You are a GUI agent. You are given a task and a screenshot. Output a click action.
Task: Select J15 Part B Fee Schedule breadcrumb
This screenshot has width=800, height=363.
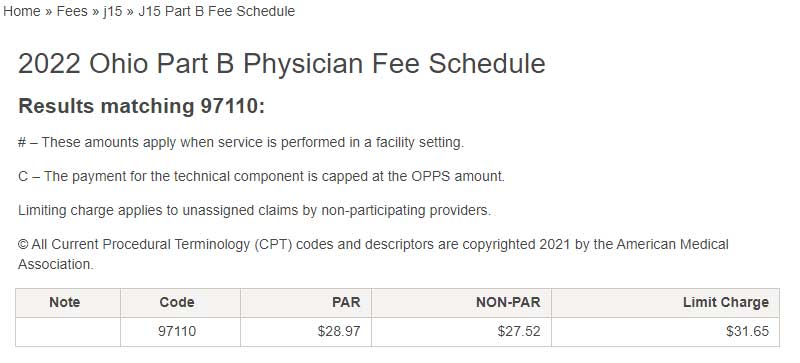(x=216, y=11)
